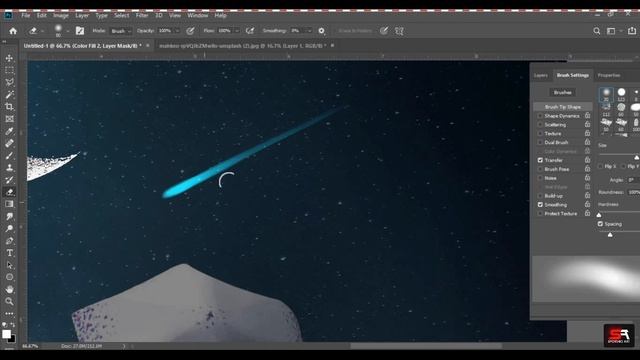Image resolution: width=640 pixels, height=360 pixels.
Task: Select the Hand tool
Action: (x=9, y=289)
